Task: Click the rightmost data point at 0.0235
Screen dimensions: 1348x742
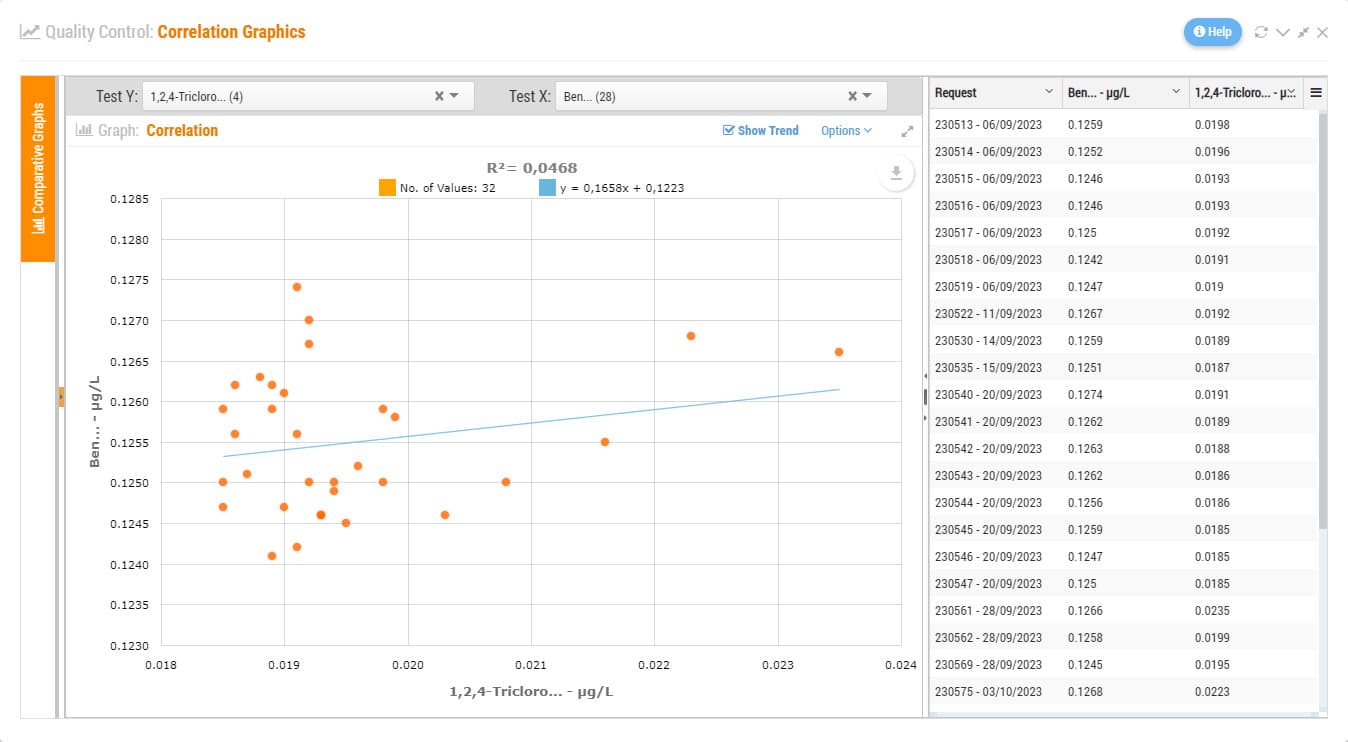Action: pos(839,352)
